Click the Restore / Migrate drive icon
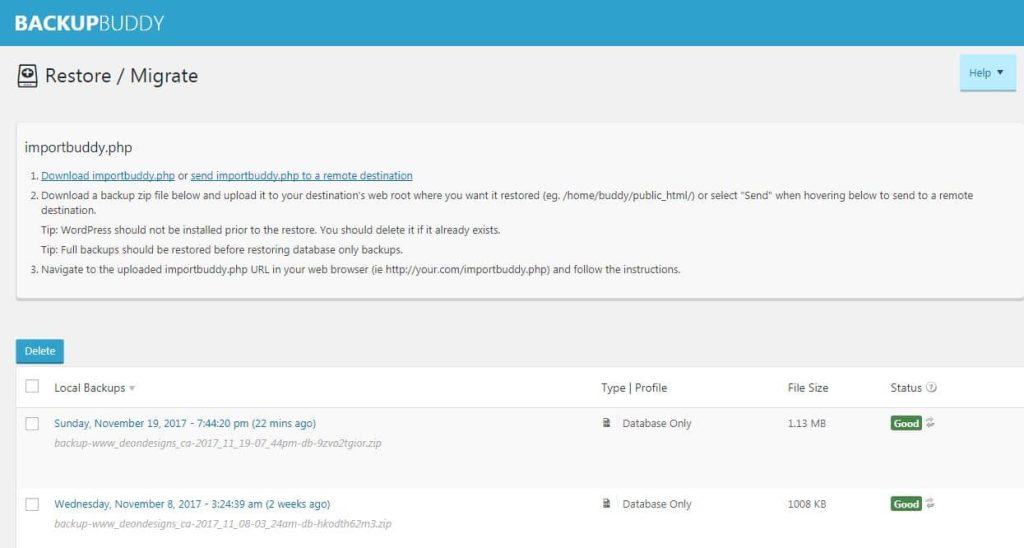1024x548 pixels. 27,76
